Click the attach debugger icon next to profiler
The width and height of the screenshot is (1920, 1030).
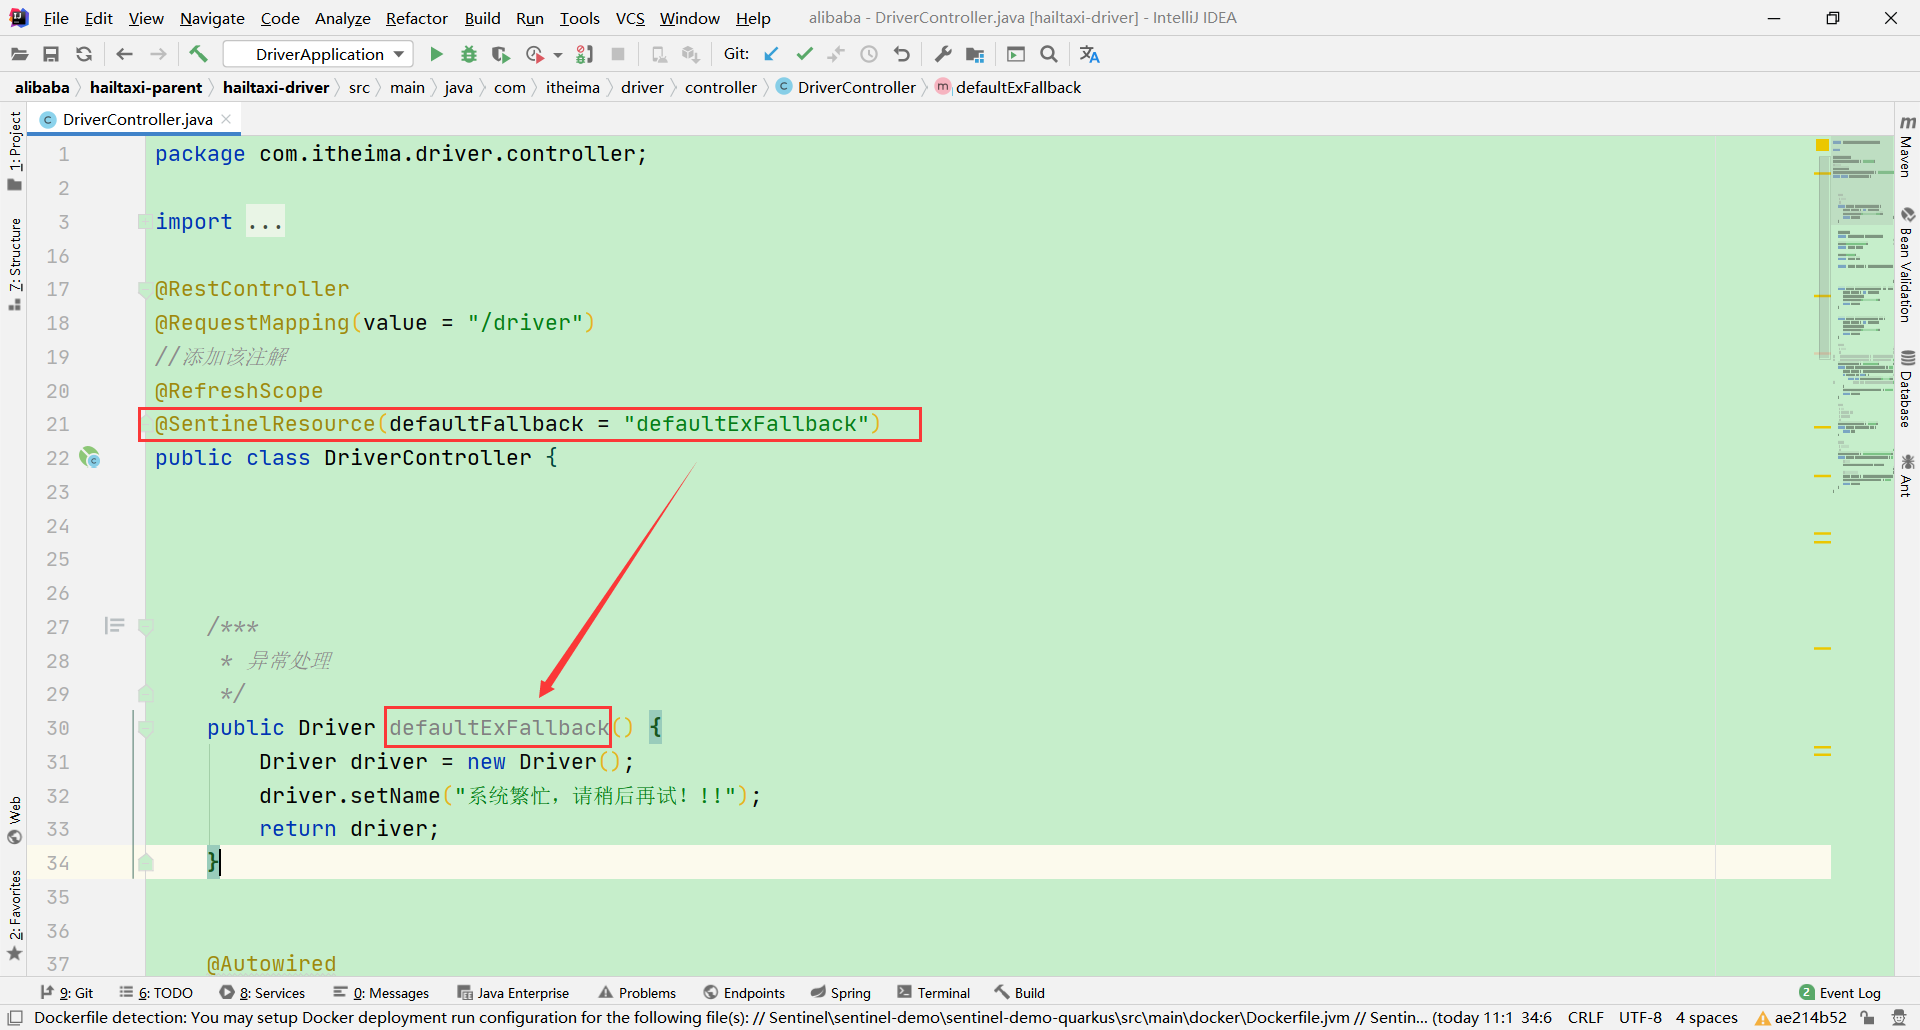[x=585, y=54]
